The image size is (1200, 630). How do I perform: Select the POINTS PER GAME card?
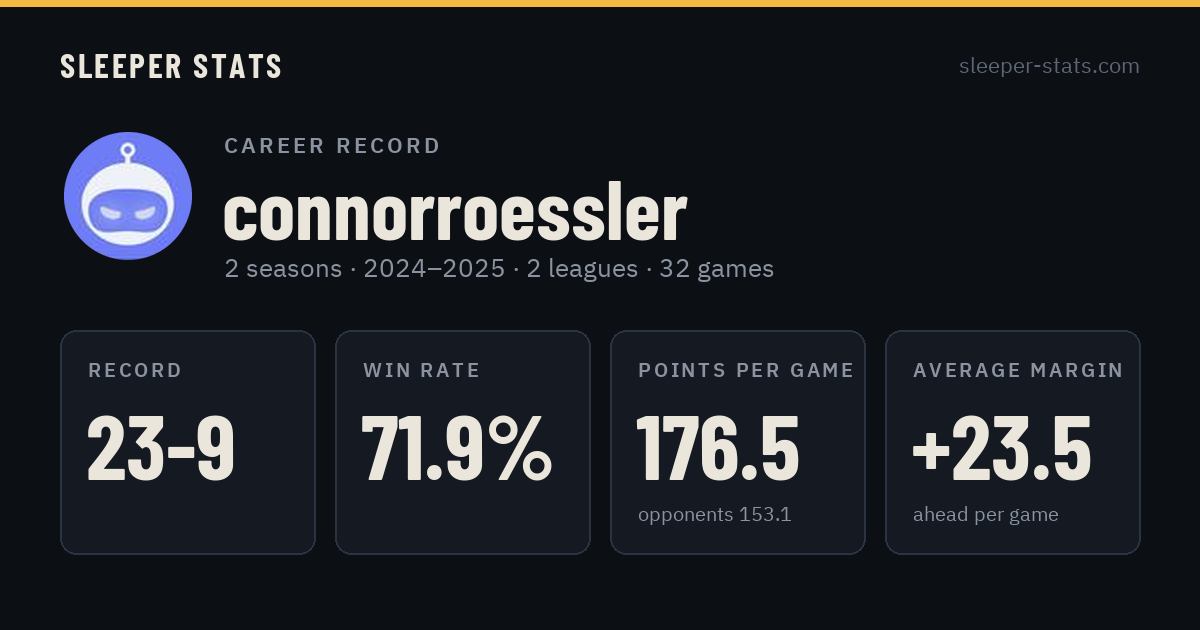738,442
